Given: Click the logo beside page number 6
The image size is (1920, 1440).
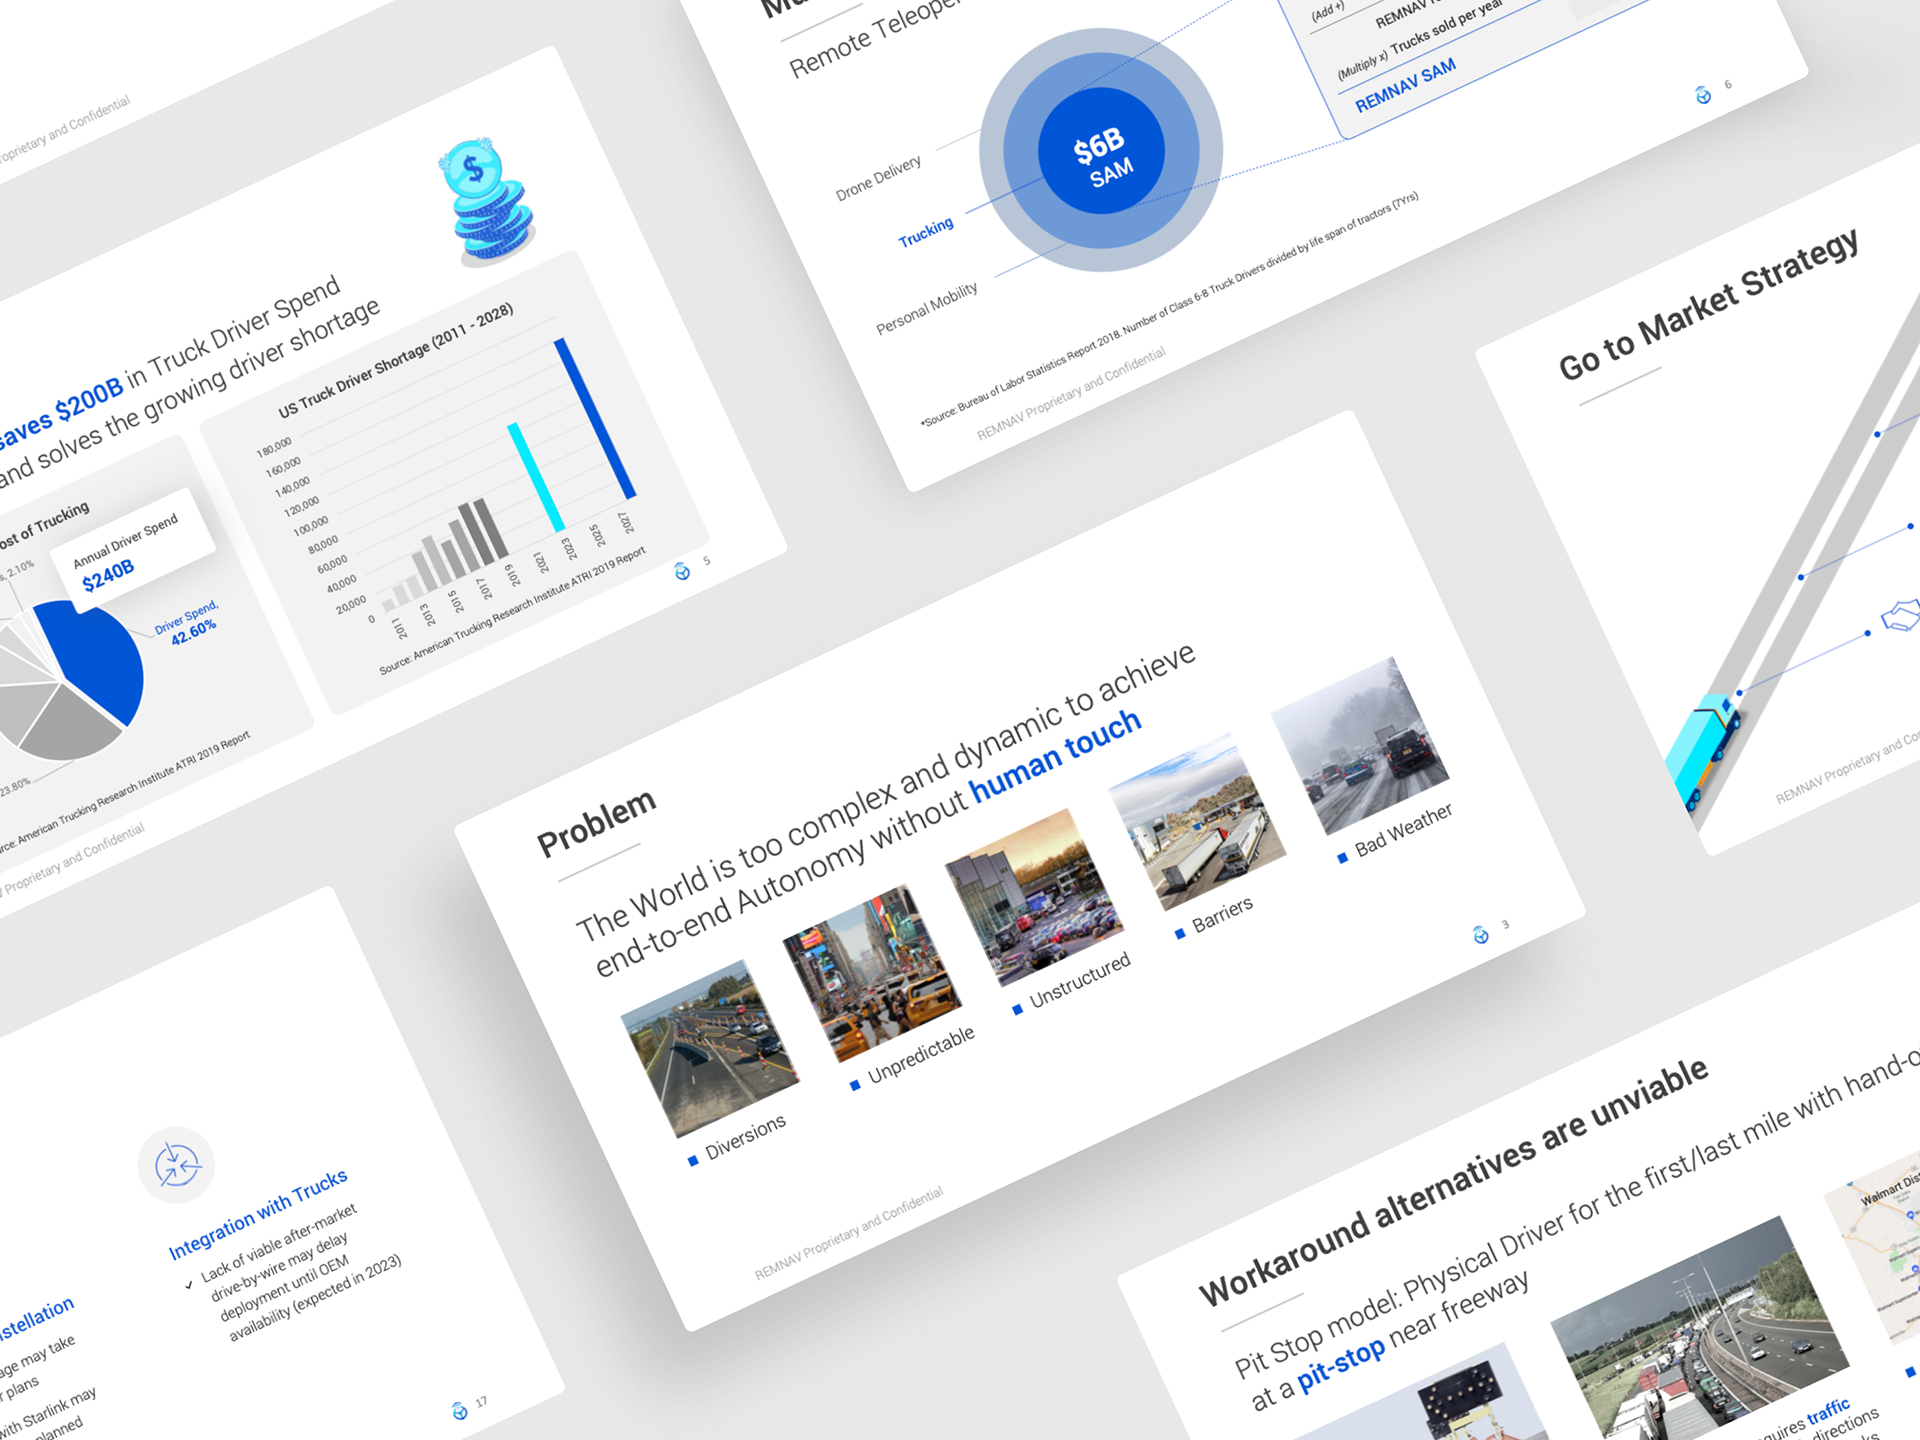Looking at the screenshot, I should tap(1703, 95).
